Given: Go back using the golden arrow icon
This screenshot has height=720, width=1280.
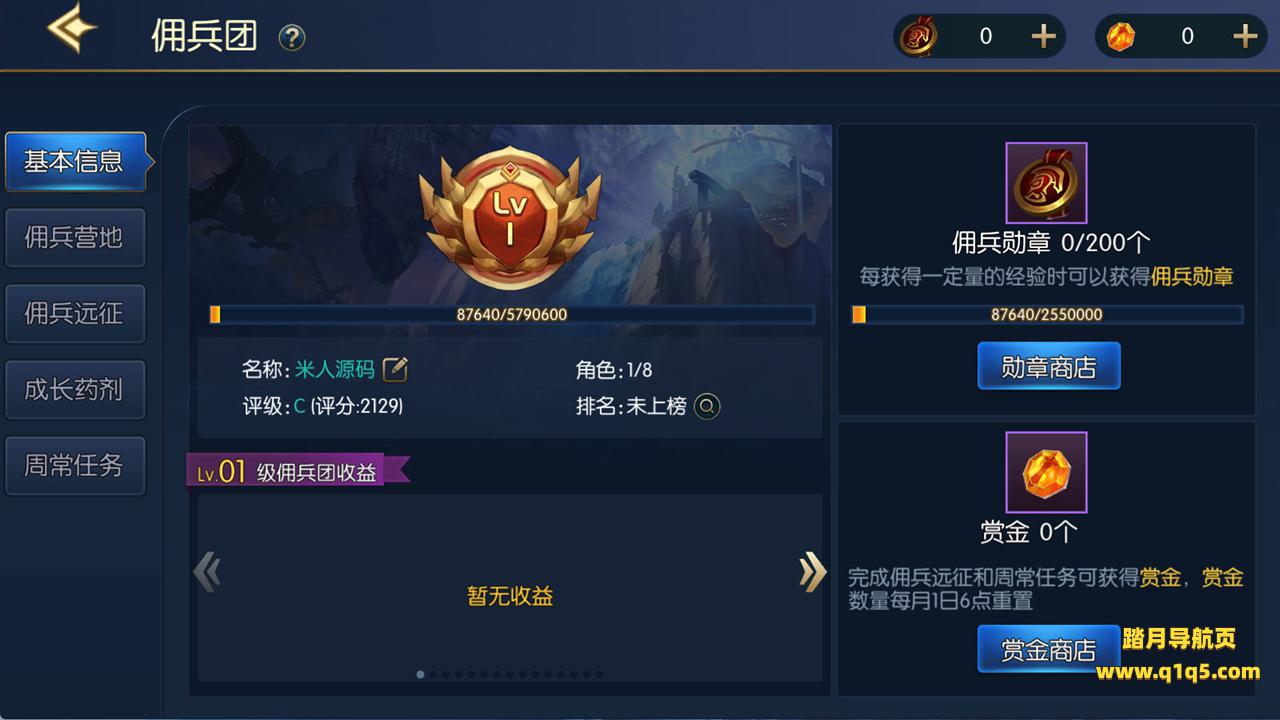Looking at the screenshot, I should [x=71, y=28].
